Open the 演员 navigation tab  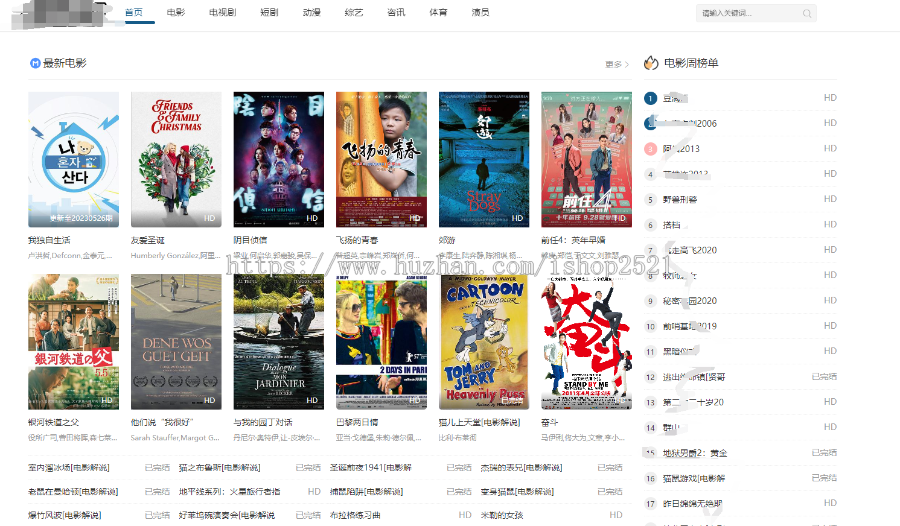[x=480, y=12]
